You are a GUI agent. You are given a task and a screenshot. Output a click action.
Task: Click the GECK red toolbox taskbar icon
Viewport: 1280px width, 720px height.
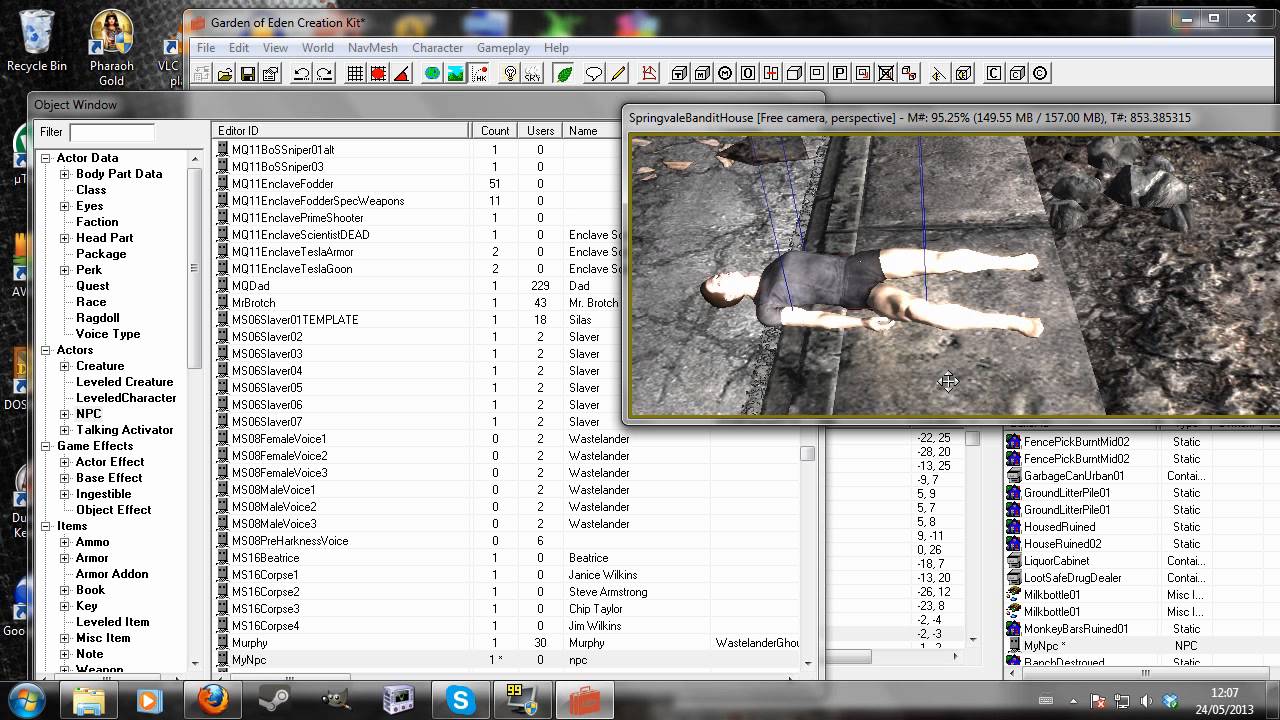[x=585, y=700]
